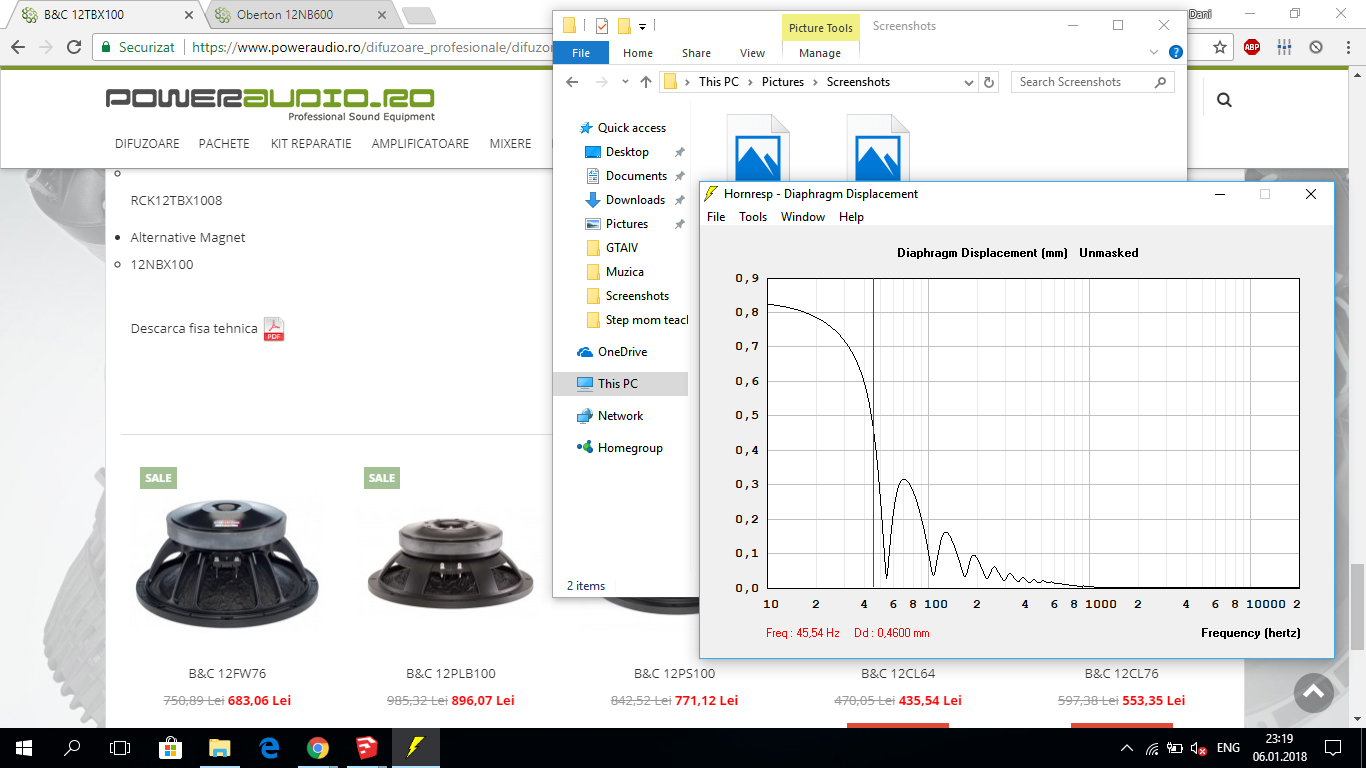
Task: Expand the Quick access tree node
Action: pyautogui.click(x=567, y=128)
